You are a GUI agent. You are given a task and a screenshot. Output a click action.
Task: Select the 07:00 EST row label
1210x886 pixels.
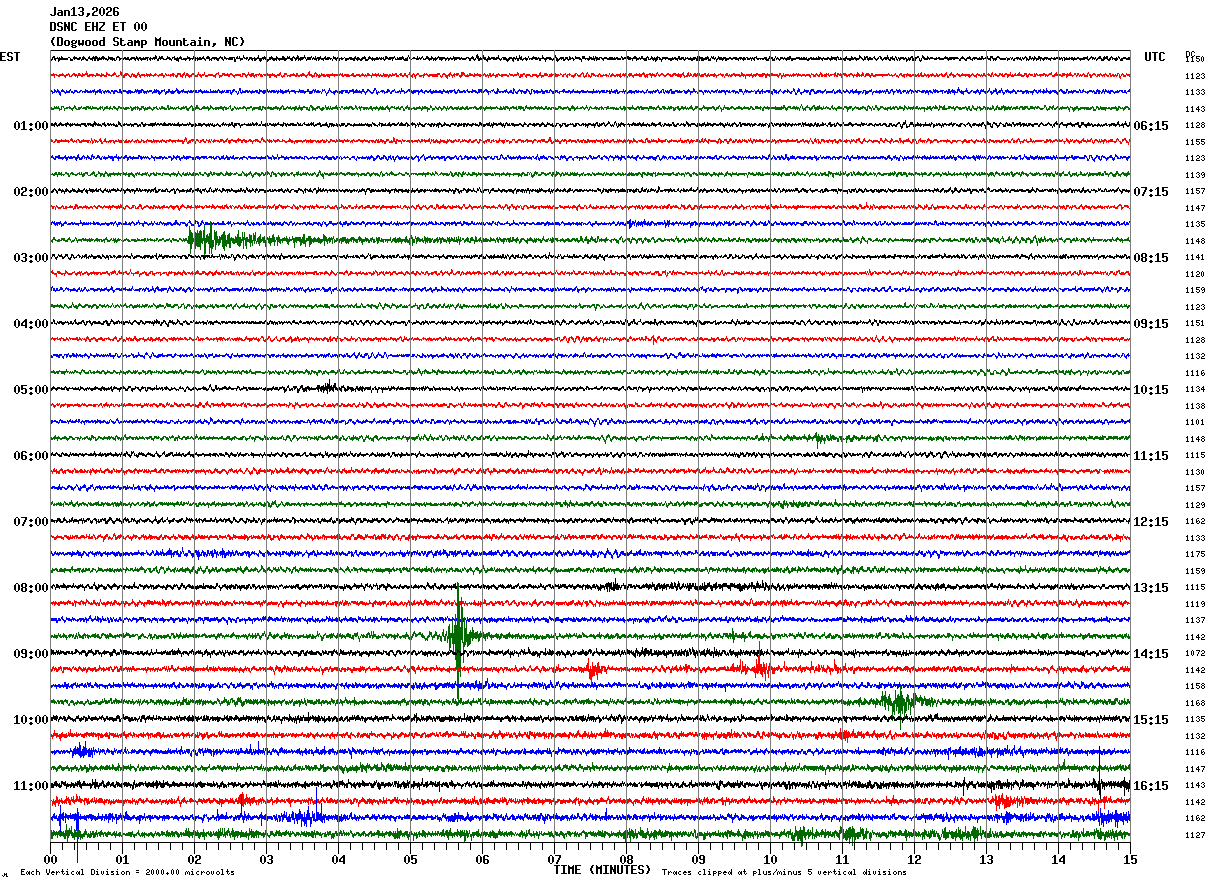point(31,522)
